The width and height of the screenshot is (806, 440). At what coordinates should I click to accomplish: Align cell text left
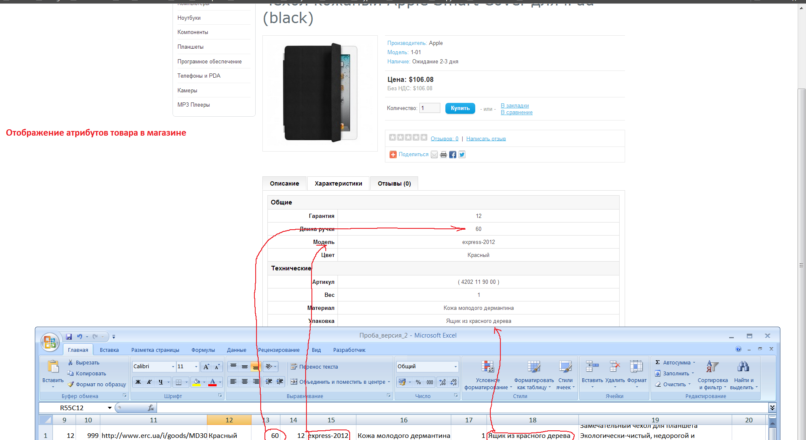233,382
